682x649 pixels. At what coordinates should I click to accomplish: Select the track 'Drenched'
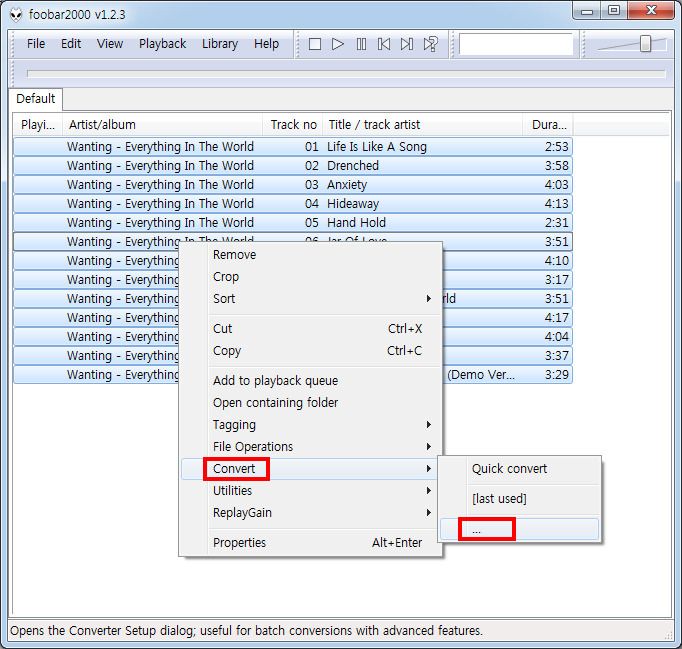pyautogui.click(x=293, y=166)
